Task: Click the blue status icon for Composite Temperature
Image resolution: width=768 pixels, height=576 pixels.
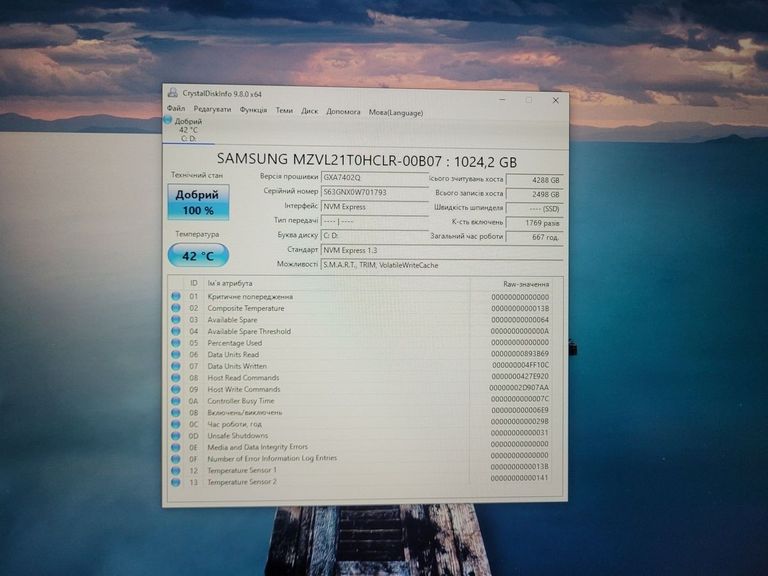Action: [176, 308]
